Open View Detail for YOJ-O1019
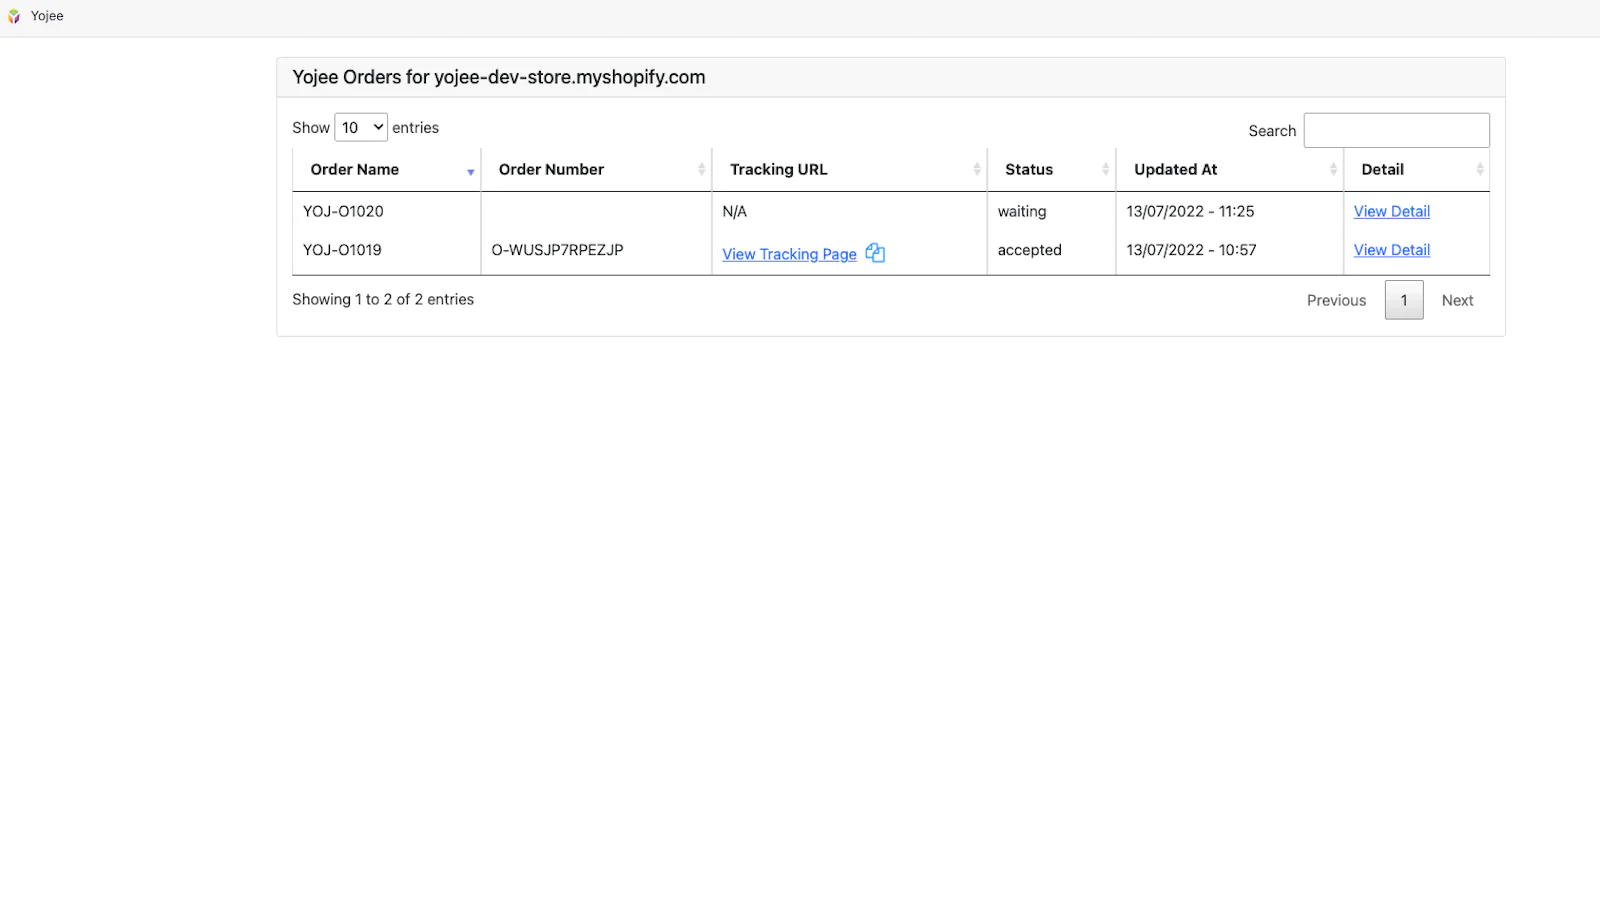Screen dimensions: 1600x900 pos(1391,250)
